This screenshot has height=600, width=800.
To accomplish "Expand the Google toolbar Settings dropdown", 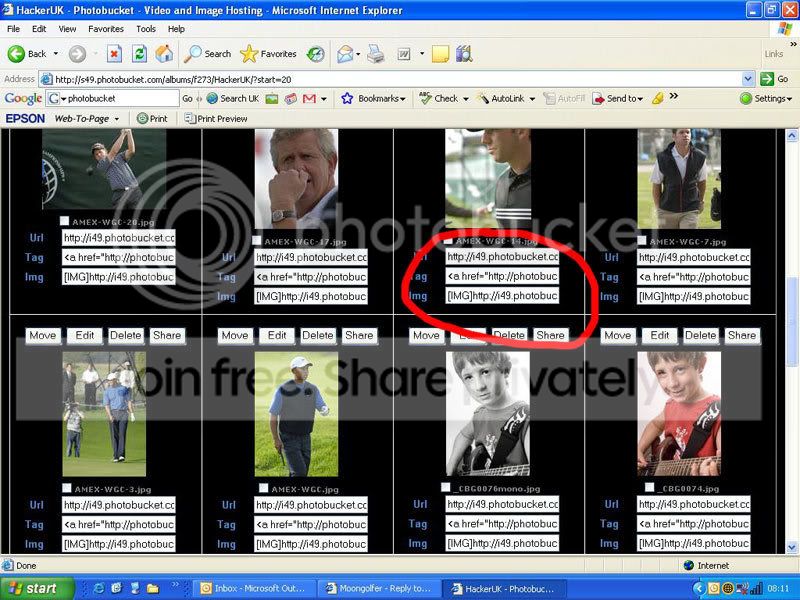I will [767, 98].
